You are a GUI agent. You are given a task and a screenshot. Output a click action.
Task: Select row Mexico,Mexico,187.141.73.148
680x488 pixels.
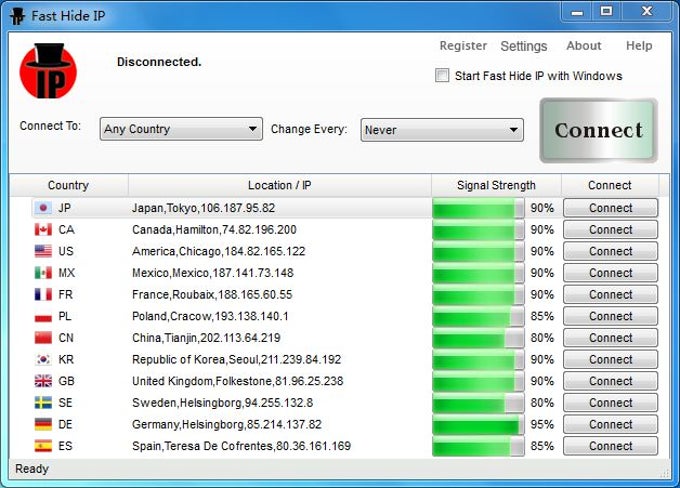[212, 273]
